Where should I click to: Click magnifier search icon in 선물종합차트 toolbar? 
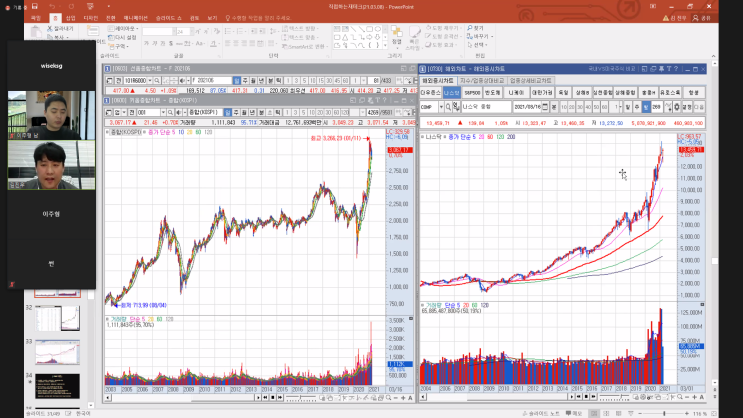click(157, 81)
